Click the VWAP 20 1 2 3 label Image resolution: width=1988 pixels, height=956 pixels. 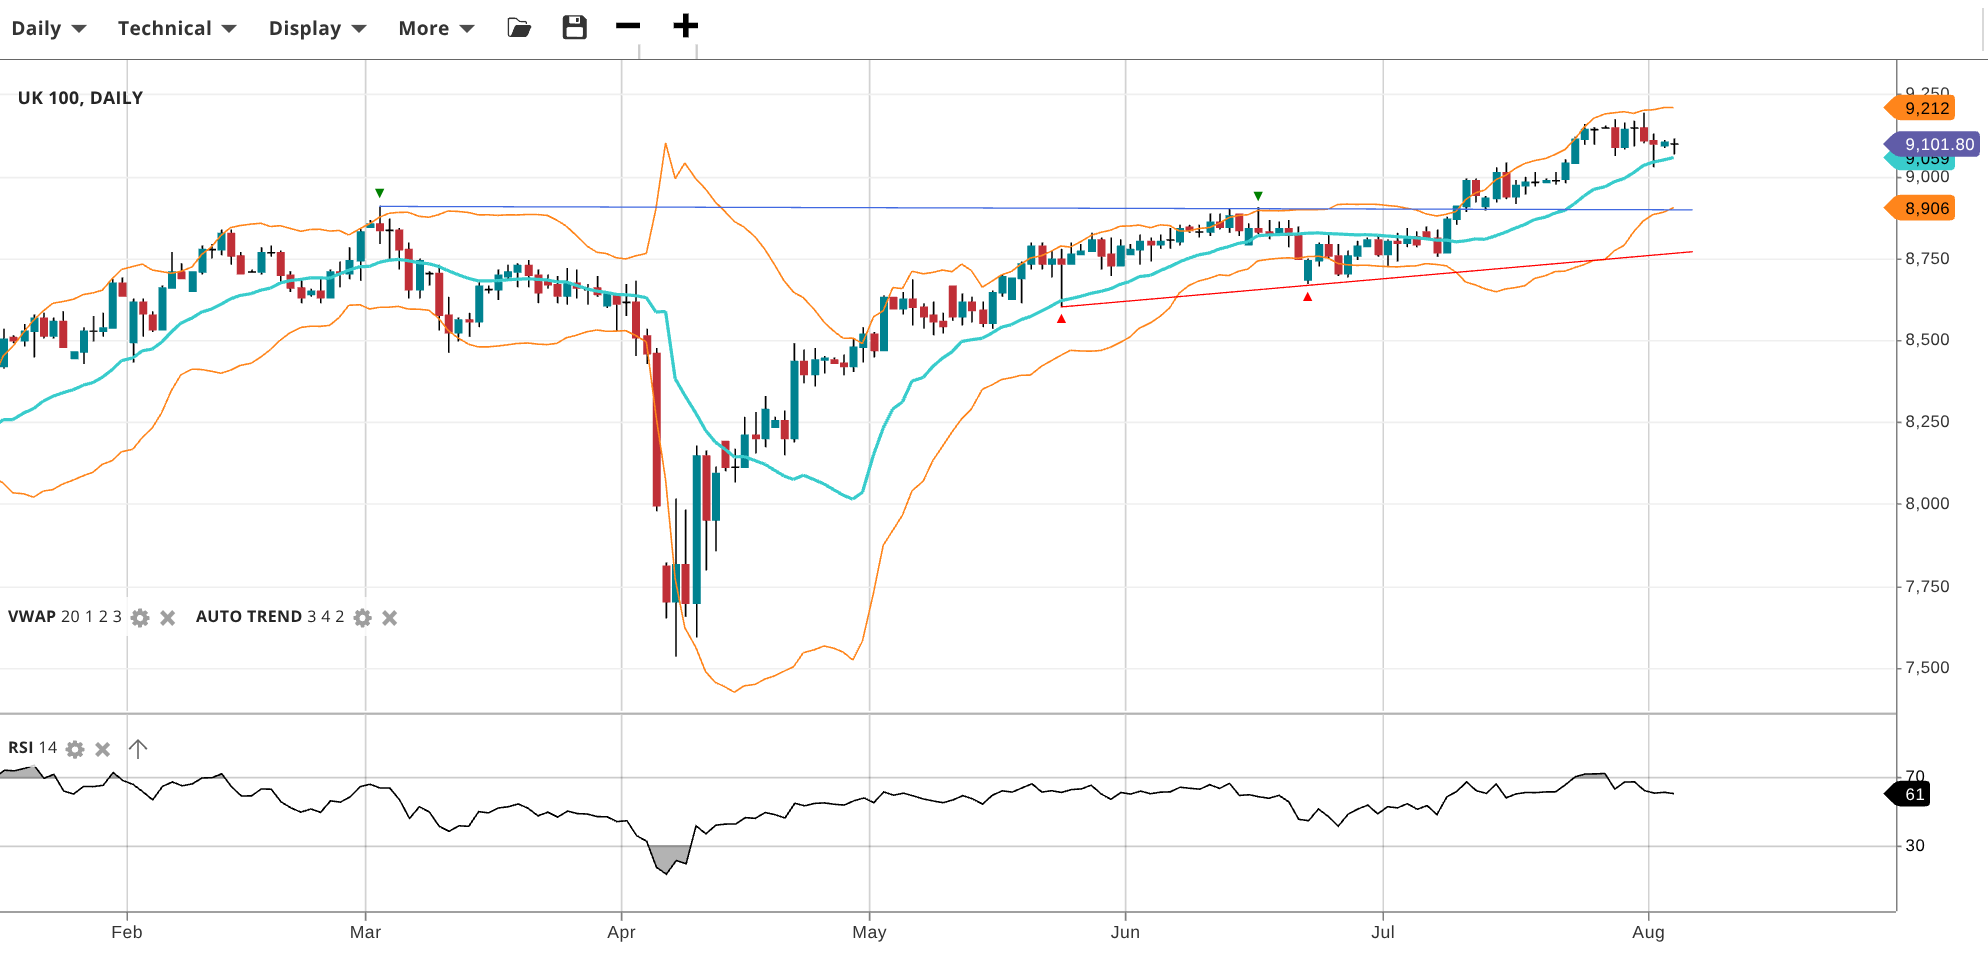tap(65, 617)
